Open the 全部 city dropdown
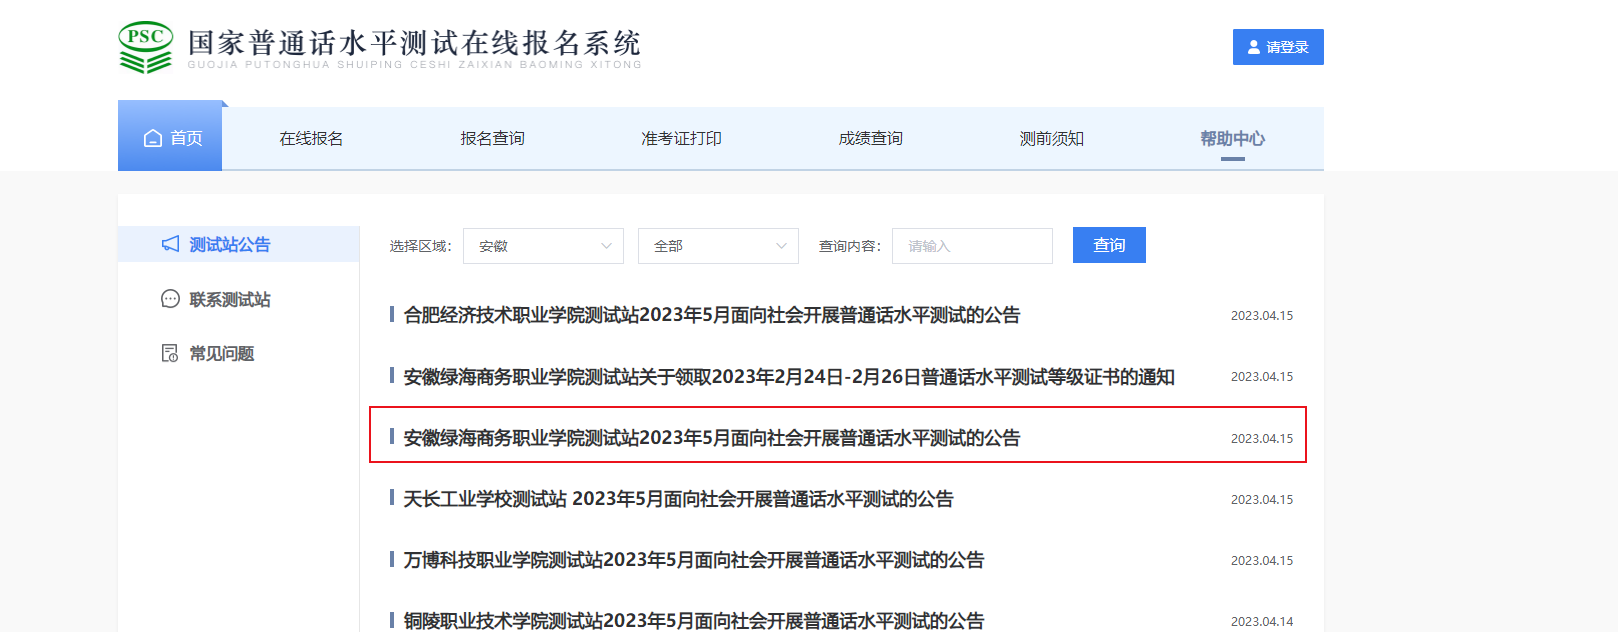 click(x=718, y=246)
